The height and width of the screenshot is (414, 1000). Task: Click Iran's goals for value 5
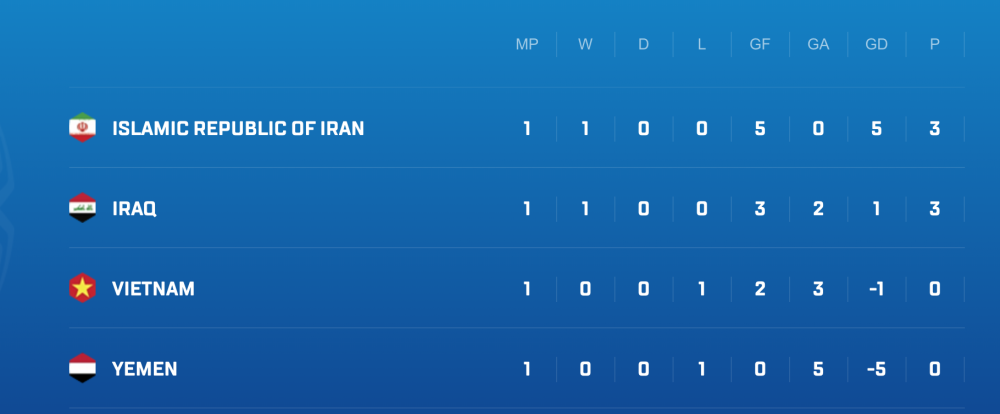(x=760, y=128)
